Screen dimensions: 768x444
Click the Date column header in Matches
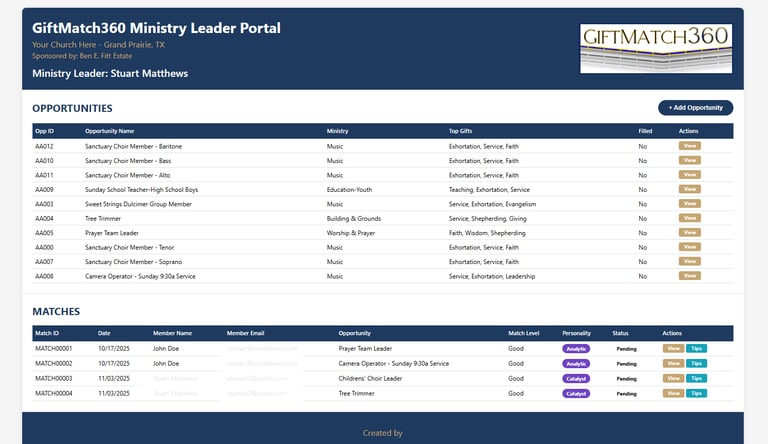point(104,333)
